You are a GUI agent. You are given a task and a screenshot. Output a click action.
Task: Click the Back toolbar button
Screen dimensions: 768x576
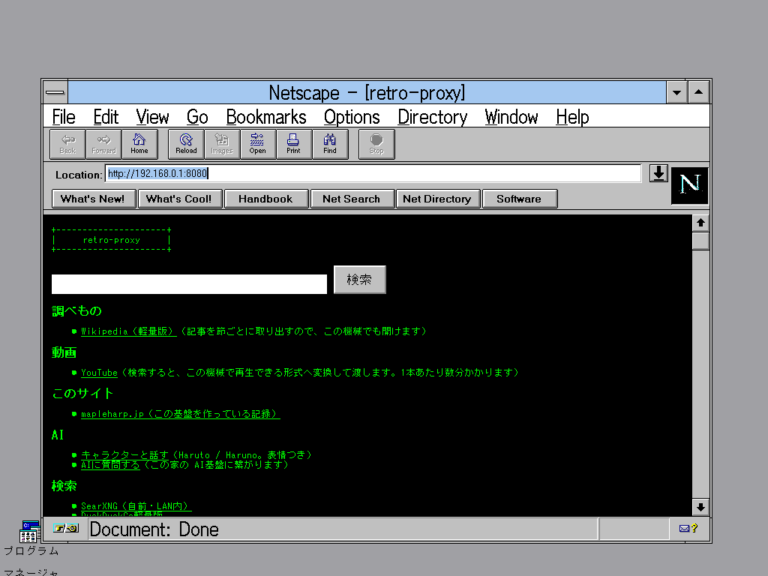point(68,144)
